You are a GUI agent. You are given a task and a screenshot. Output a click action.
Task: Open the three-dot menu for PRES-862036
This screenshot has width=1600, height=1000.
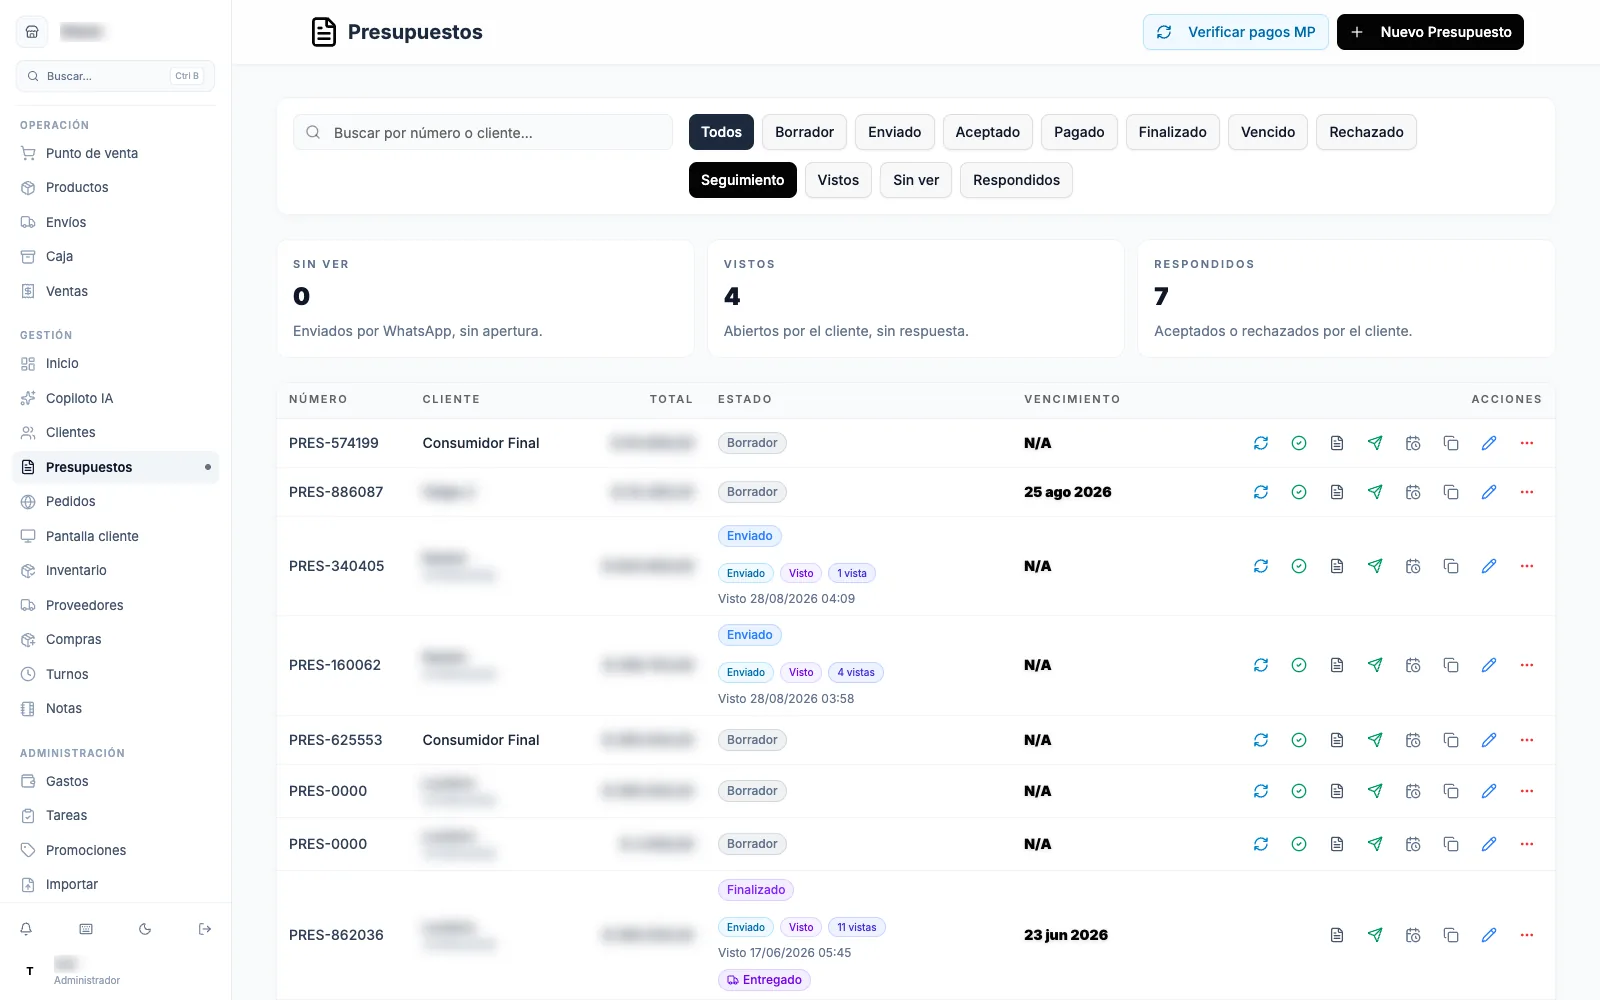[1527, 935]
